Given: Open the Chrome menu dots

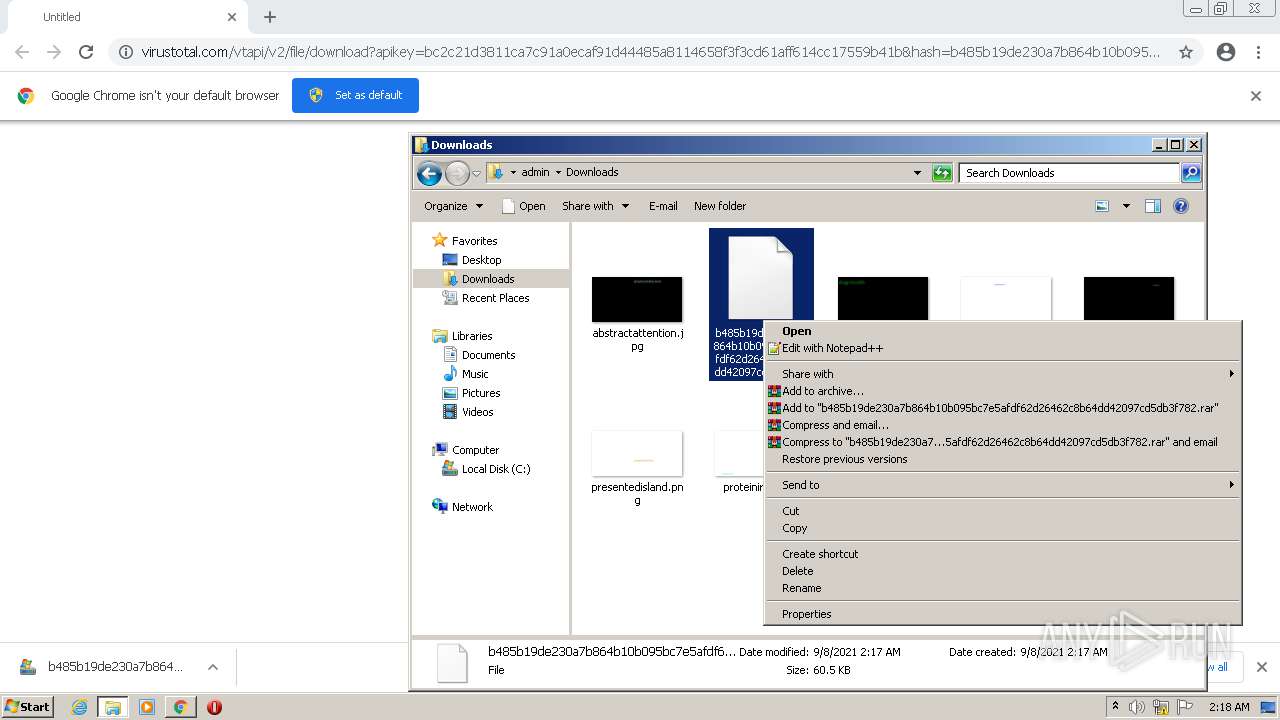Looking at the screenshot, I should coord(1260,52).
